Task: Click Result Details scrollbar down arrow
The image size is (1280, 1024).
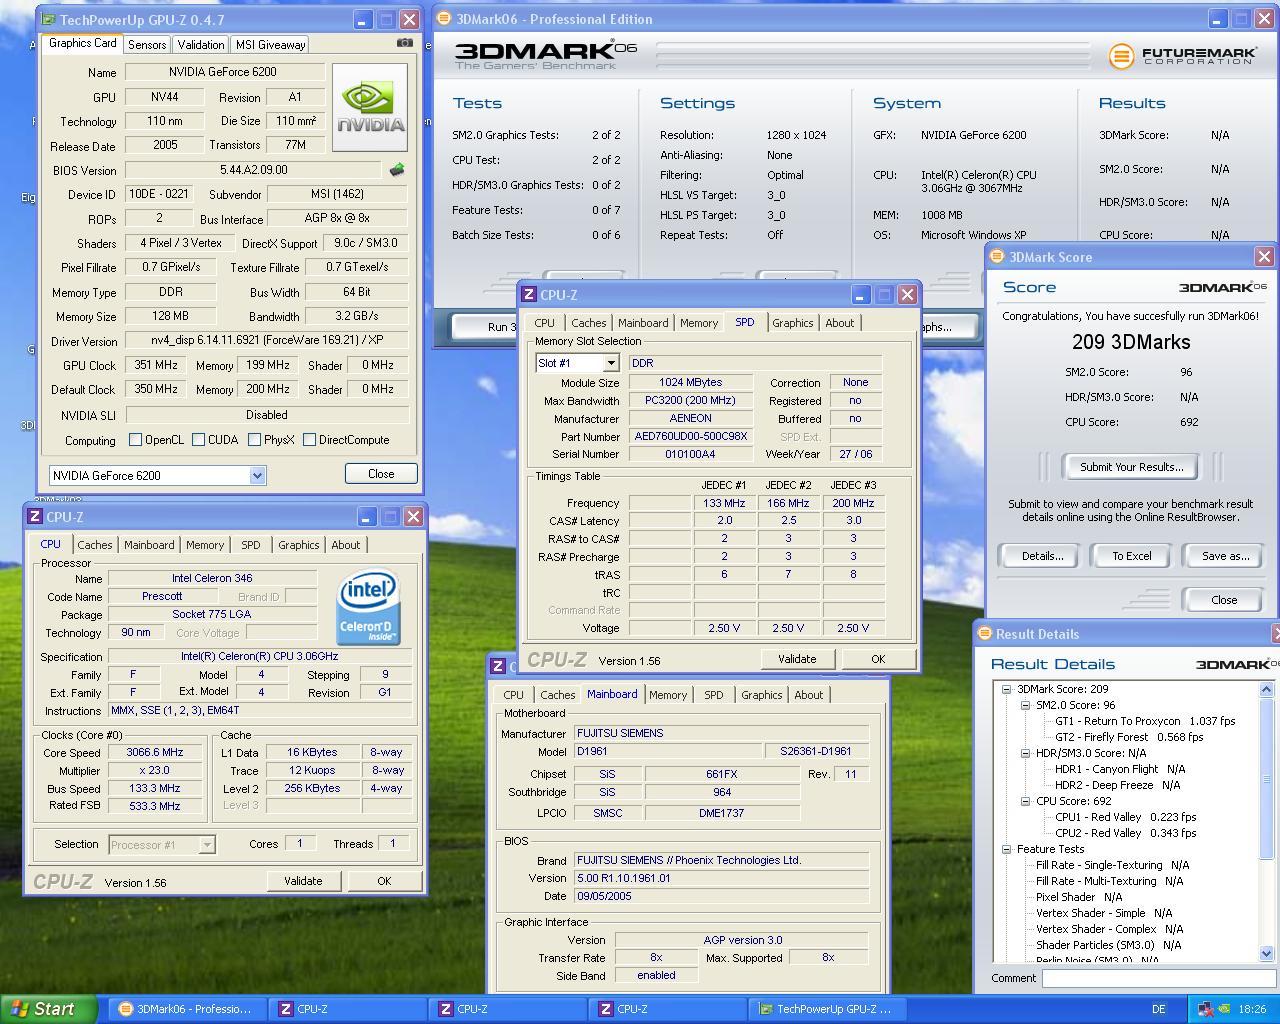Action: click(1266, 953)
